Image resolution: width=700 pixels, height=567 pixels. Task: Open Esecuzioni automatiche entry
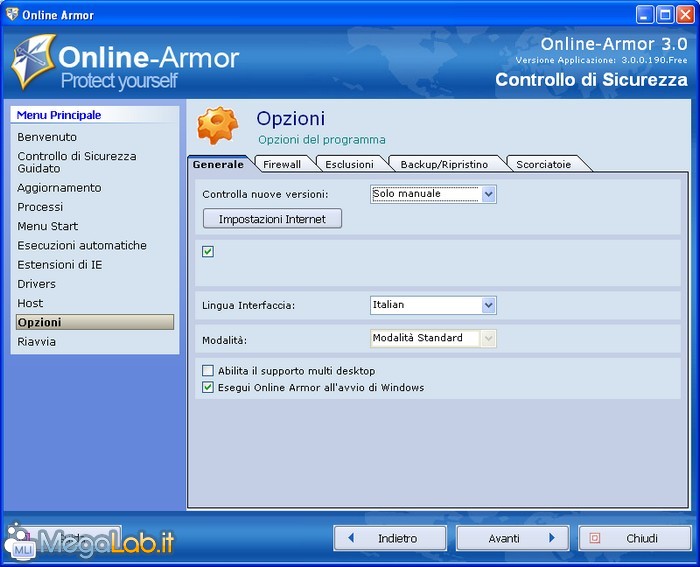[82, 245]
